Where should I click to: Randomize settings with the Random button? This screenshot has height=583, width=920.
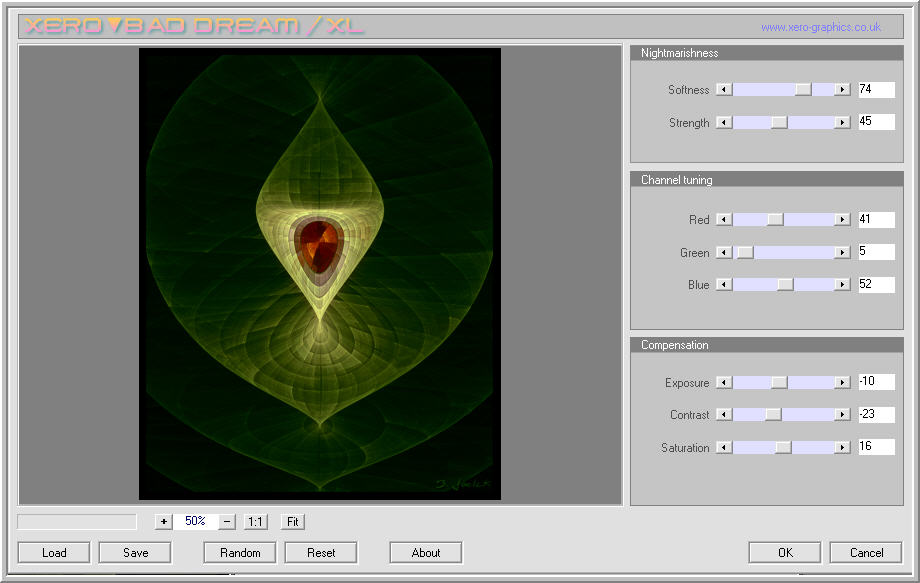point(240,553)
